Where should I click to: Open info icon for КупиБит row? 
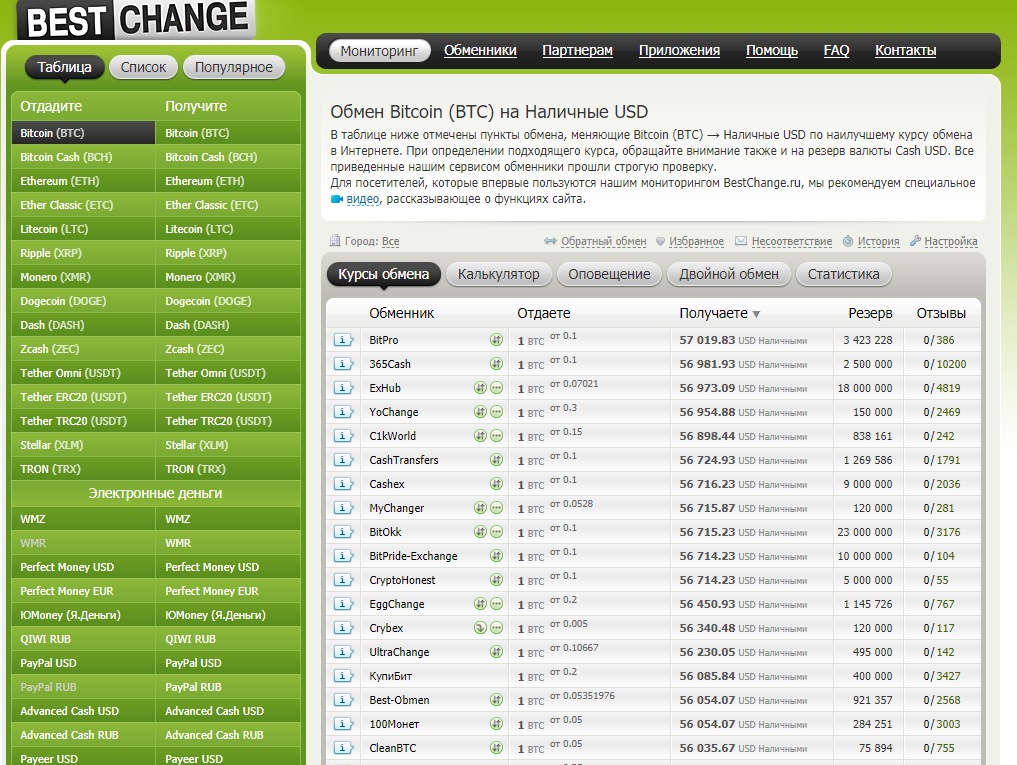[343, 676]
